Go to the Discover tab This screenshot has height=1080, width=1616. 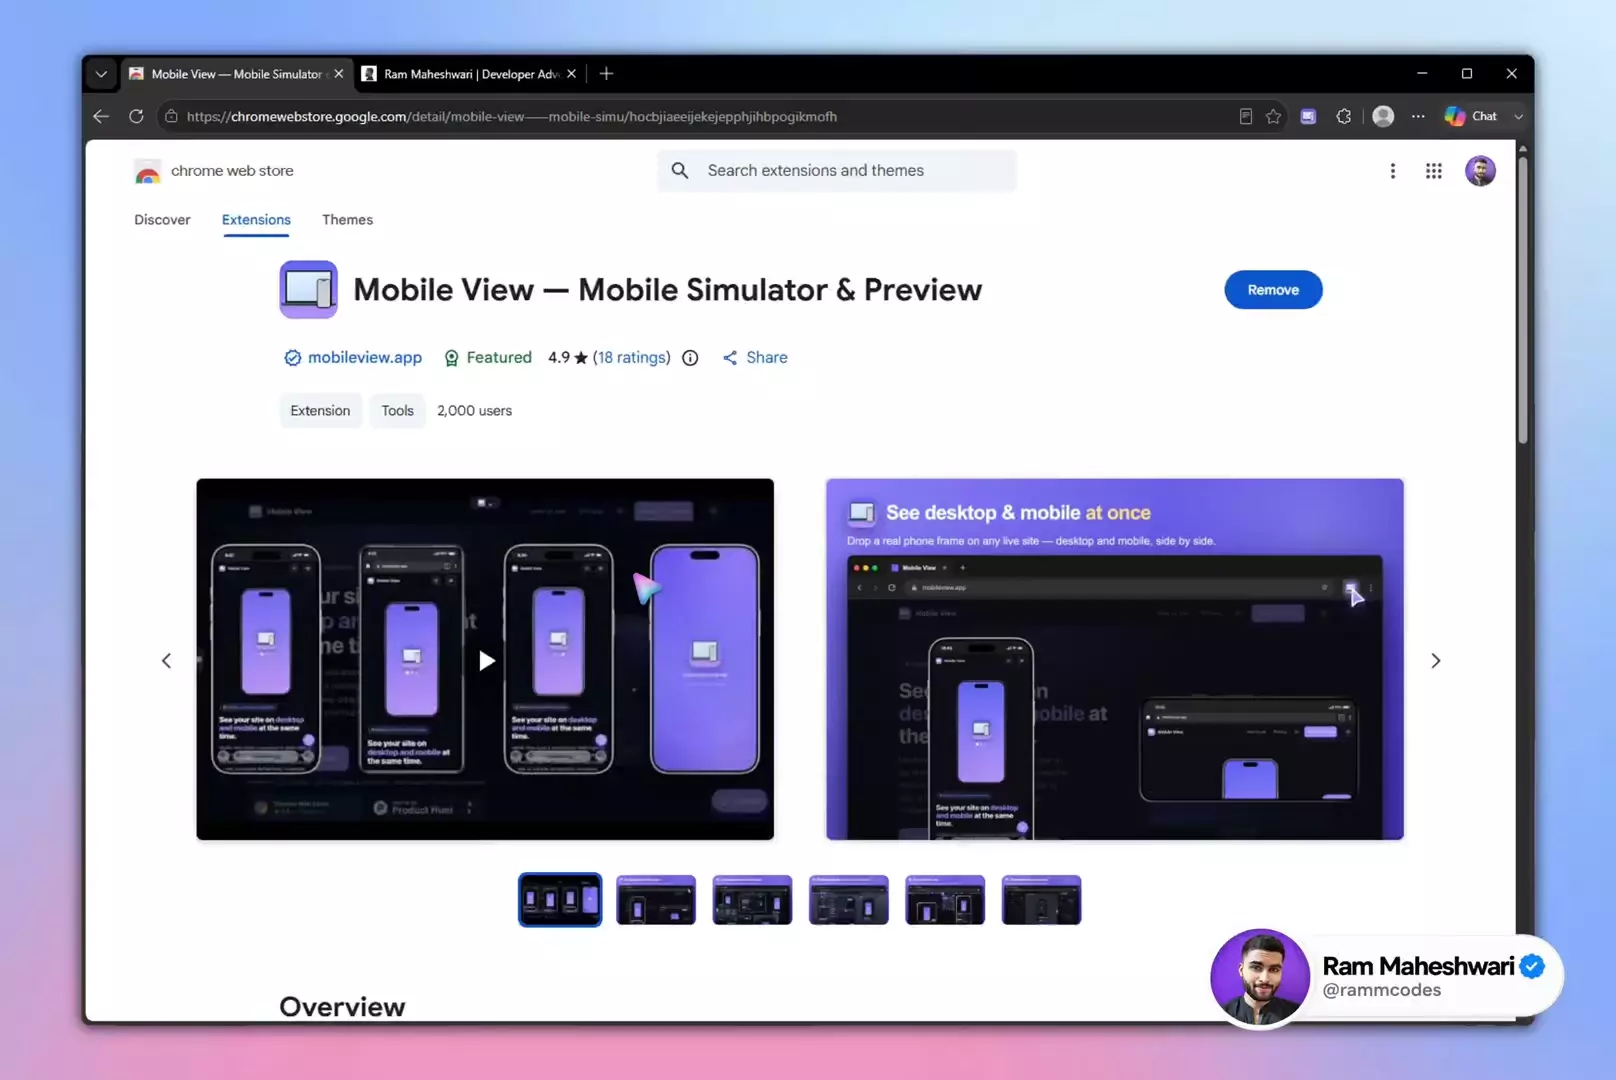click(x=162, y=220)
